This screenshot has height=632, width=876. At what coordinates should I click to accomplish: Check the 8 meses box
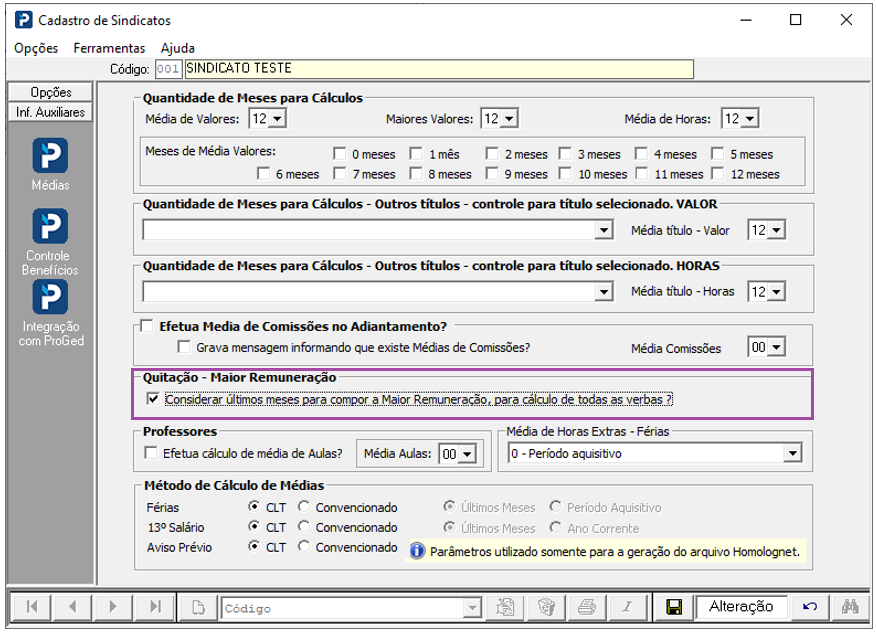click(416, 174)
